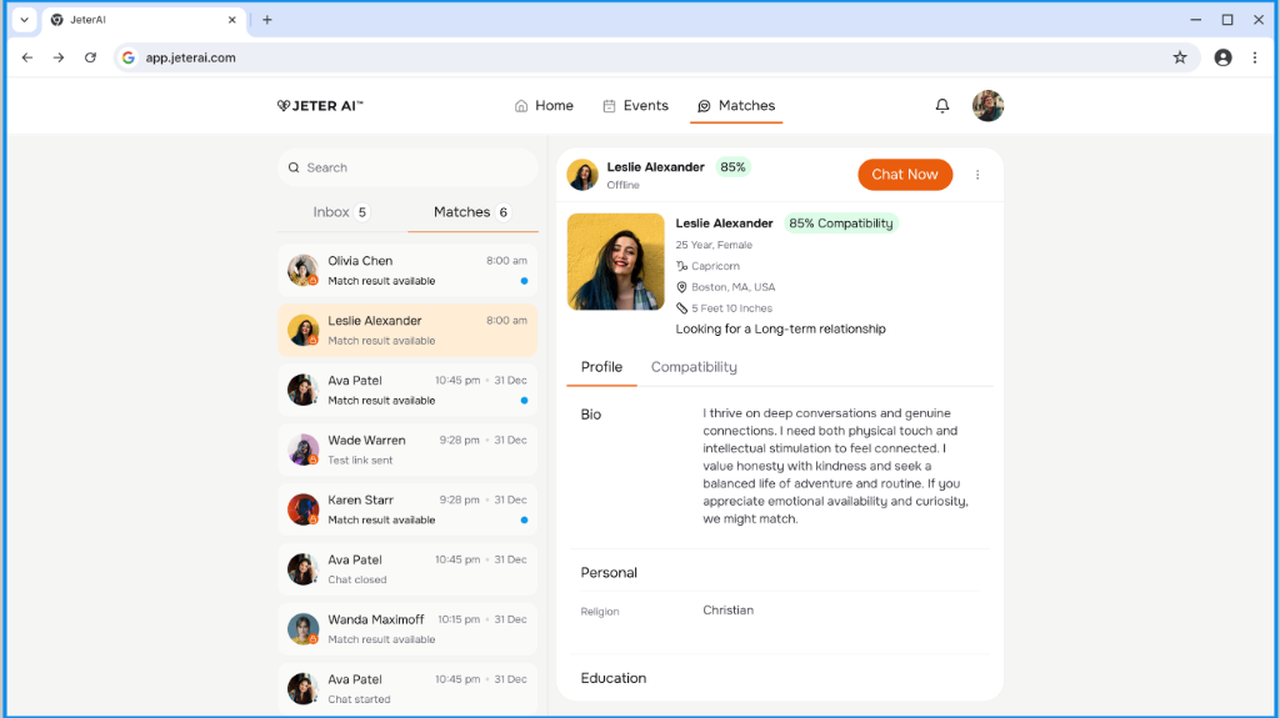The height and width of the screenshot is (718, 1280).
Task: Click the Boston, MA, USA text
Action: tap(733, 287)
